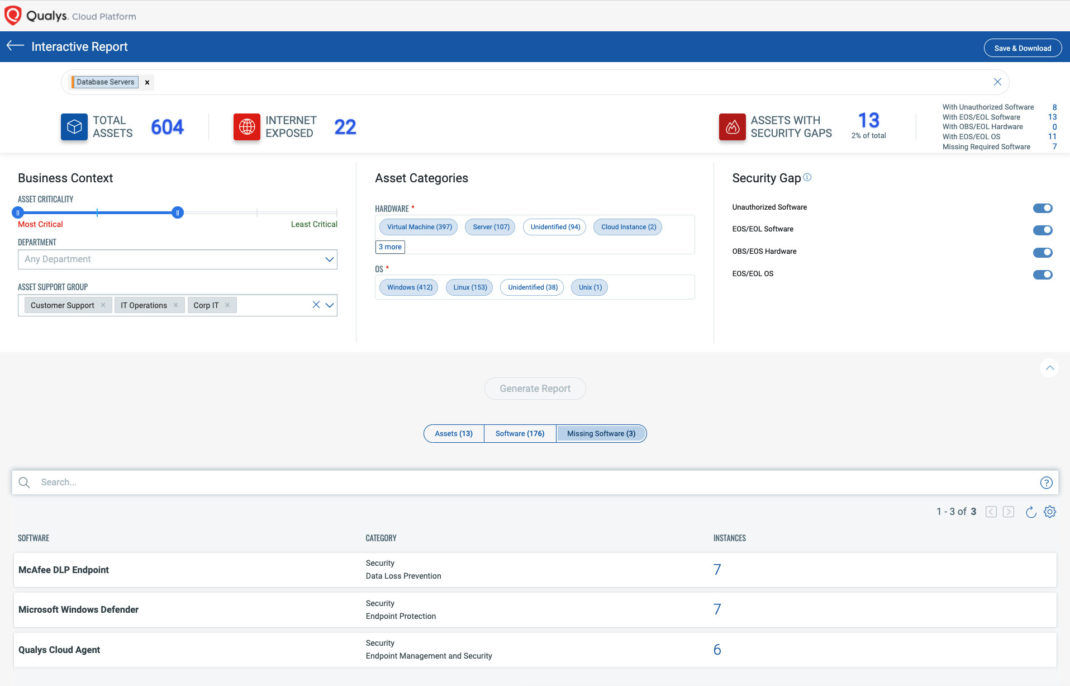The width and height of the screenshot is (1070, 686).
Task: Toggle Unauthorized Software security gap
Action: pyautogui.click(x=1042, y=208)
